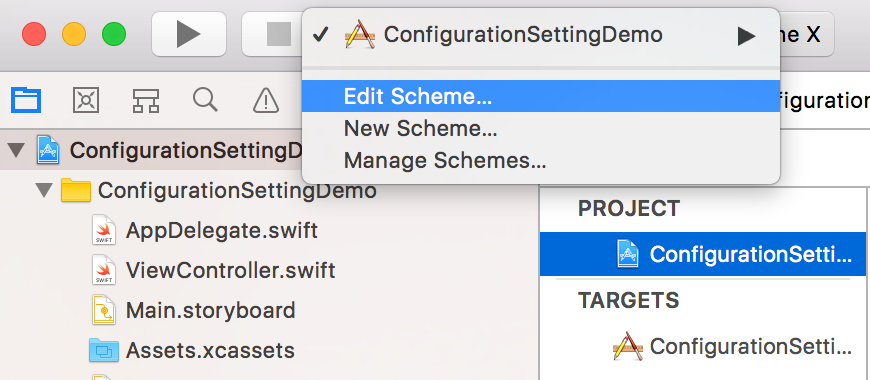Open the Issue navigator (warning triangle icon)

pos(266,100)
